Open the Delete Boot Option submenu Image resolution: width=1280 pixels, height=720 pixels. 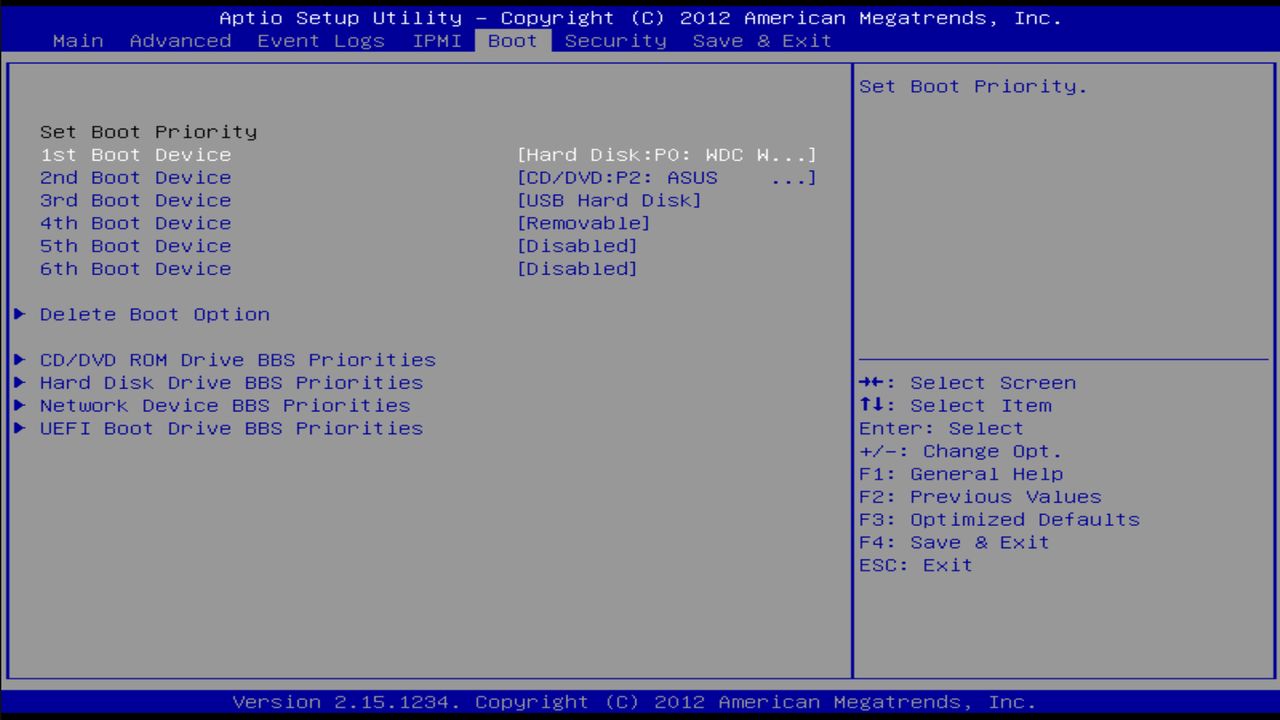point(155,314)
